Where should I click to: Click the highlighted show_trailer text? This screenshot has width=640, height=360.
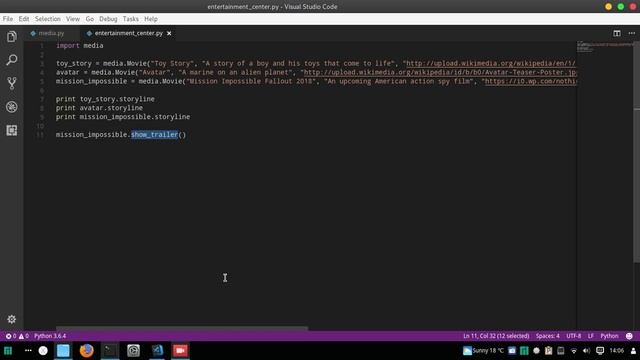click(154, 134)
